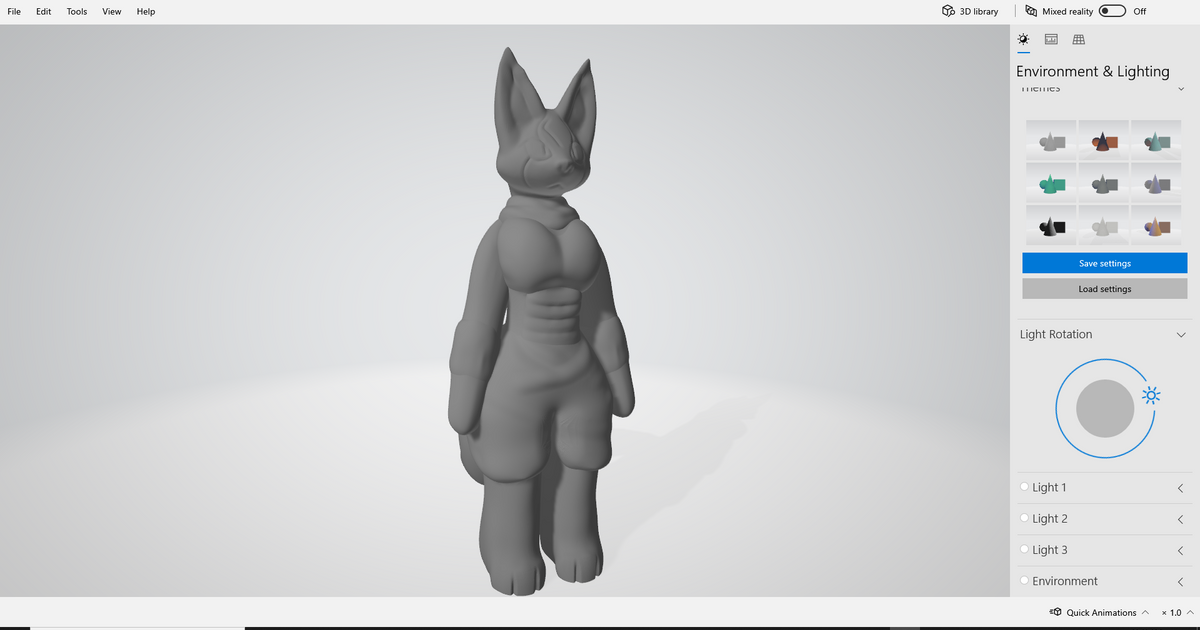This screenshot has width=1200, height=630.
Task: Enable the Light 1 radio circle
Action: [x=1024, y=487]
